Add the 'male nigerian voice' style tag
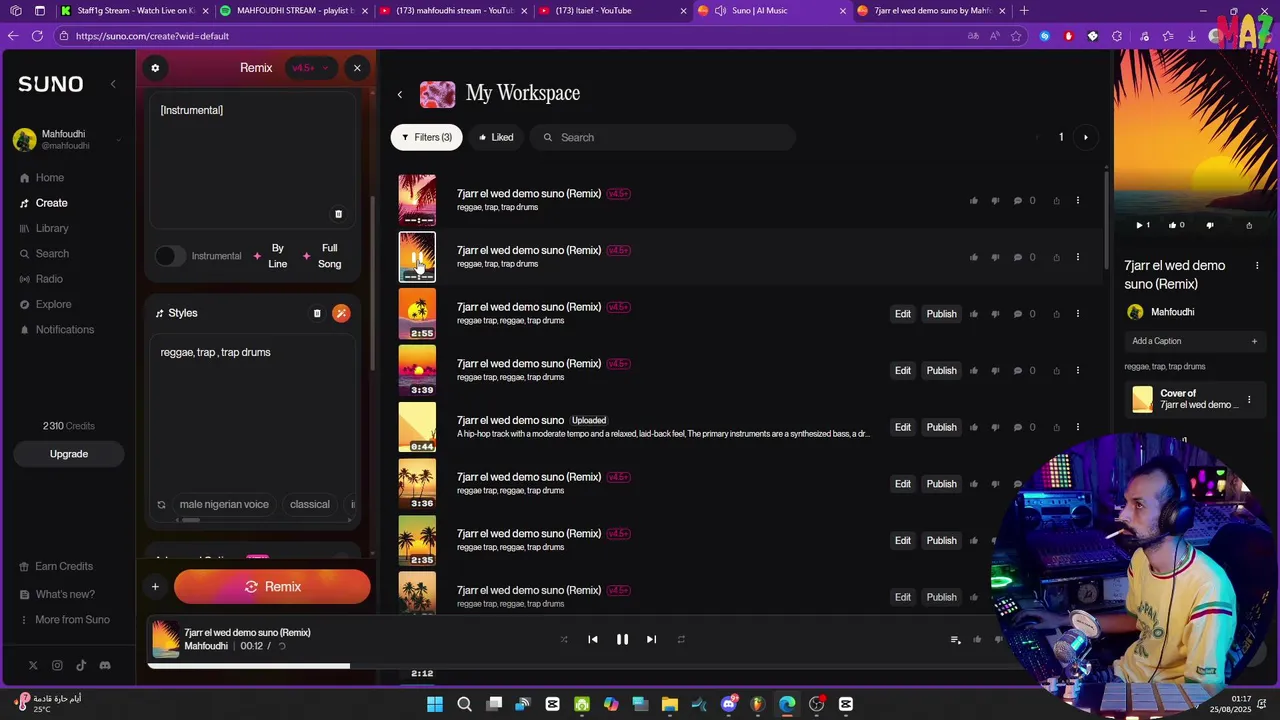The width and height of the screenshot is (1280, 720). coord(224,505)
